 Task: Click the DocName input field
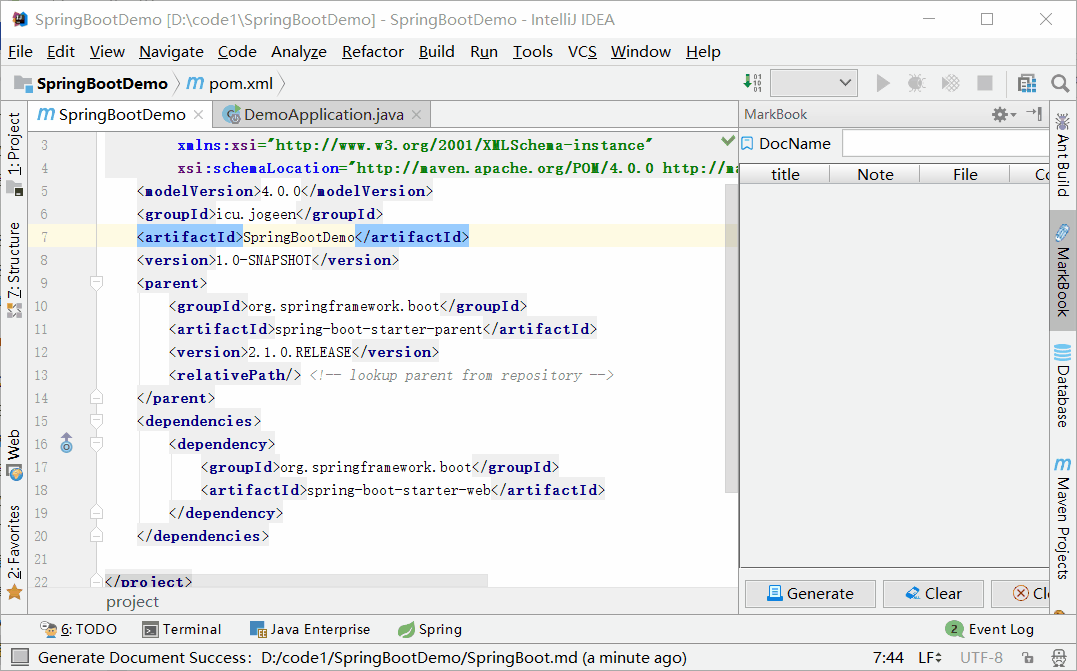[x=946, y=144]
